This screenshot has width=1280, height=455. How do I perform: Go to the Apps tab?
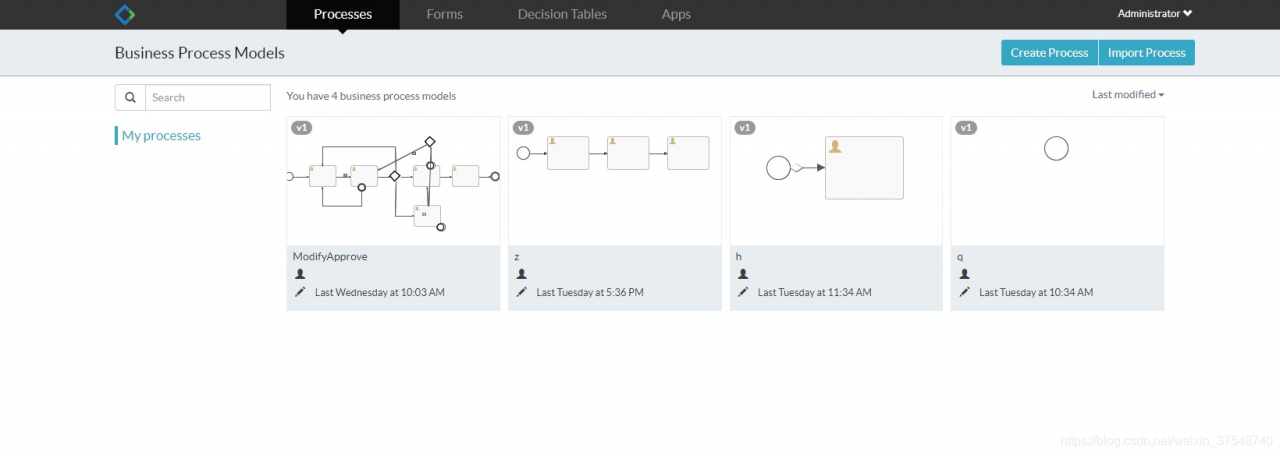pos(676,14)
